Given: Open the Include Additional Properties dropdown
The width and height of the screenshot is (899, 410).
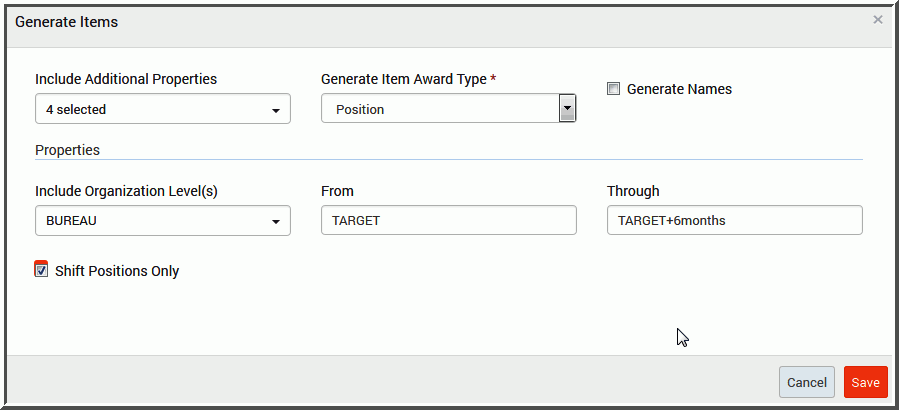Looking at the screenshot, I should pyautogui.click(x=163, y=109).
